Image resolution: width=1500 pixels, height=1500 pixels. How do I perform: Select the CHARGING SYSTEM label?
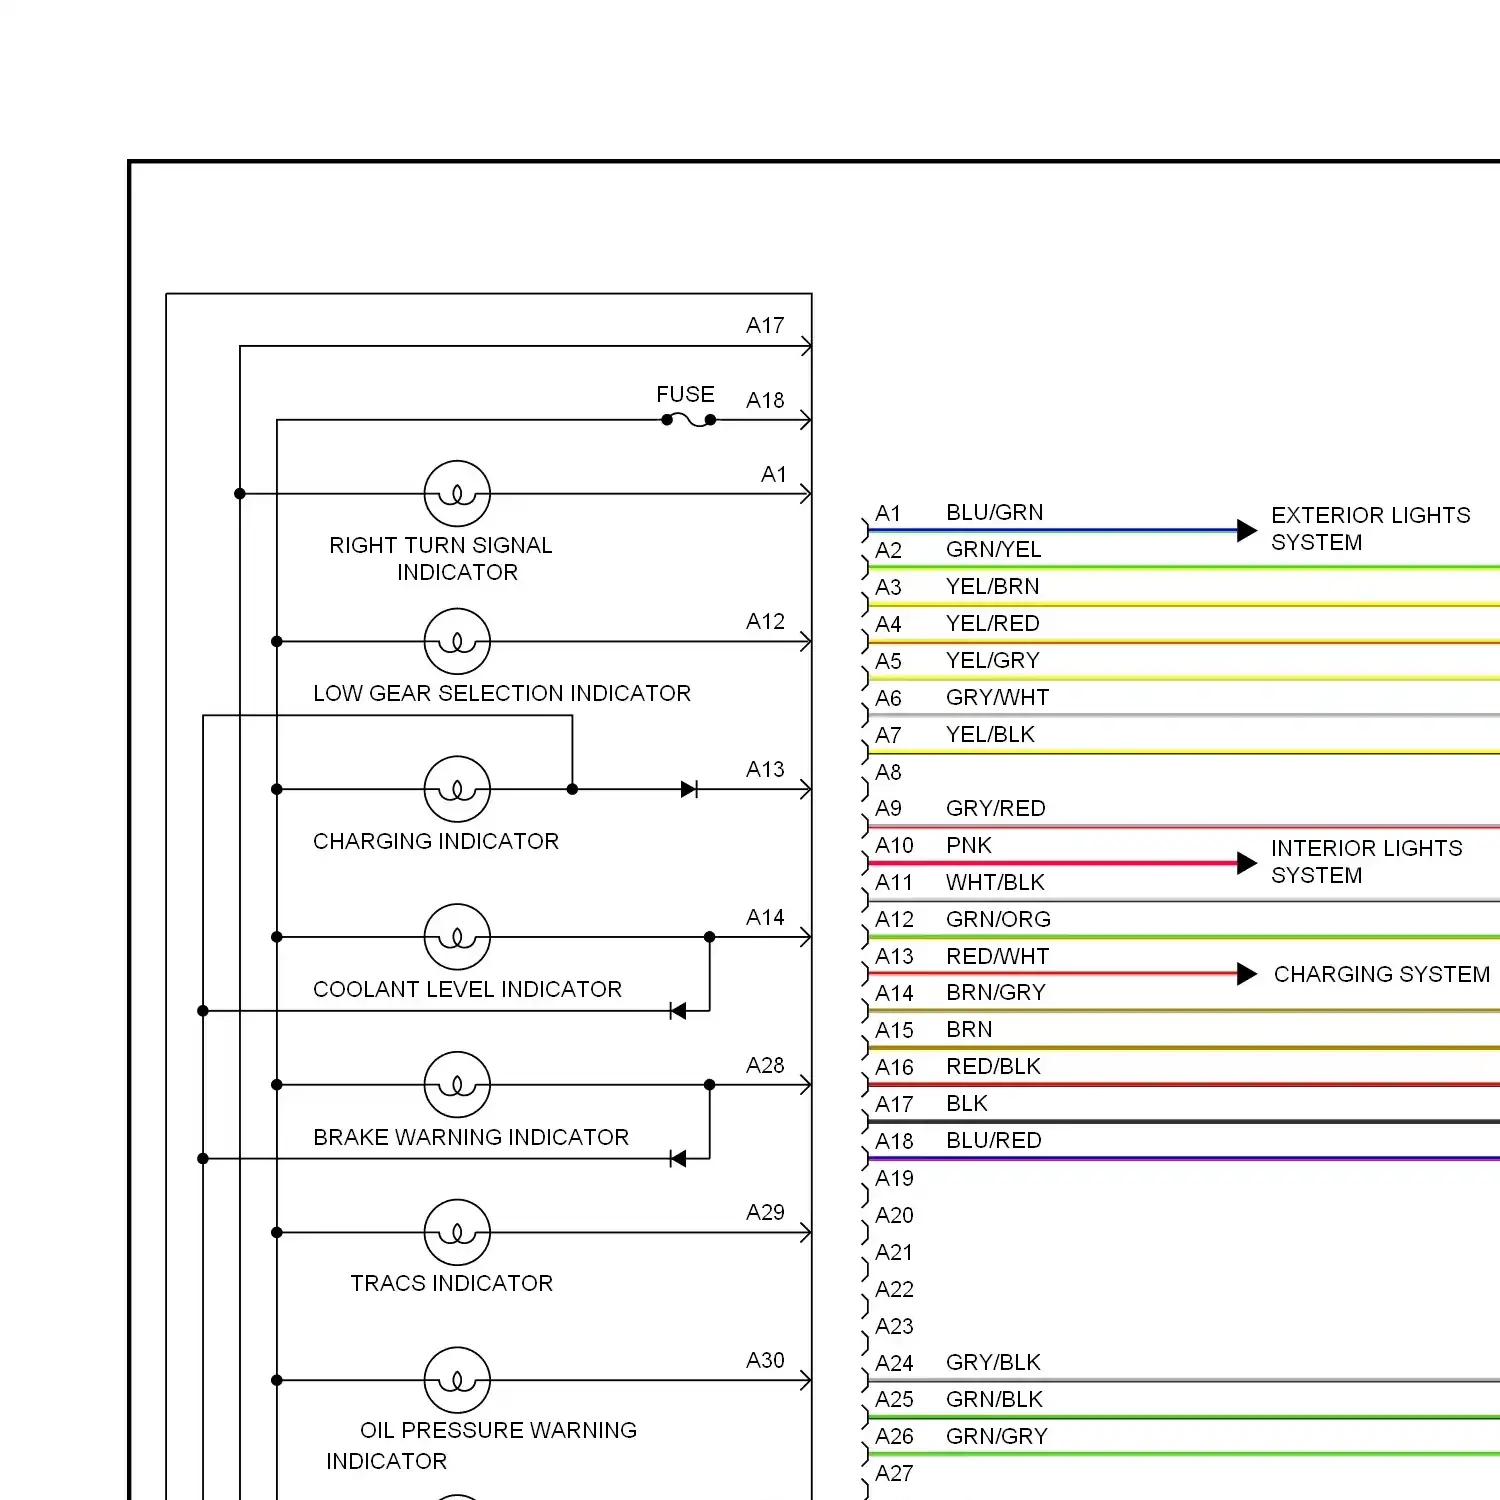[x=1382, y=974]
